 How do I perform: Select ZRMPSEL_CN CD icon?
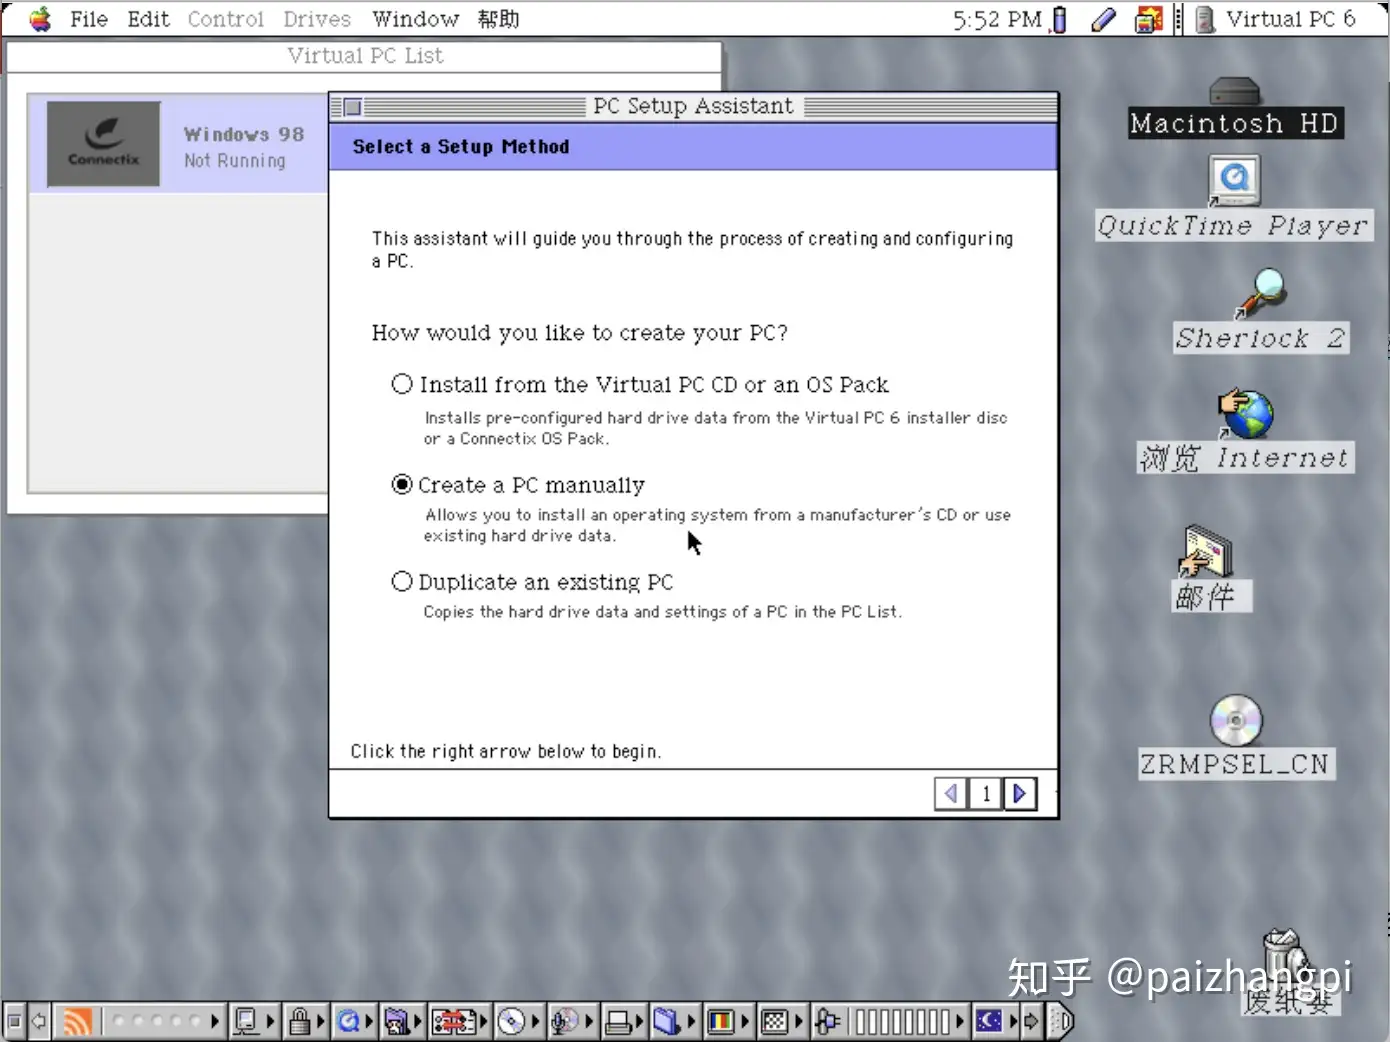1236,720
